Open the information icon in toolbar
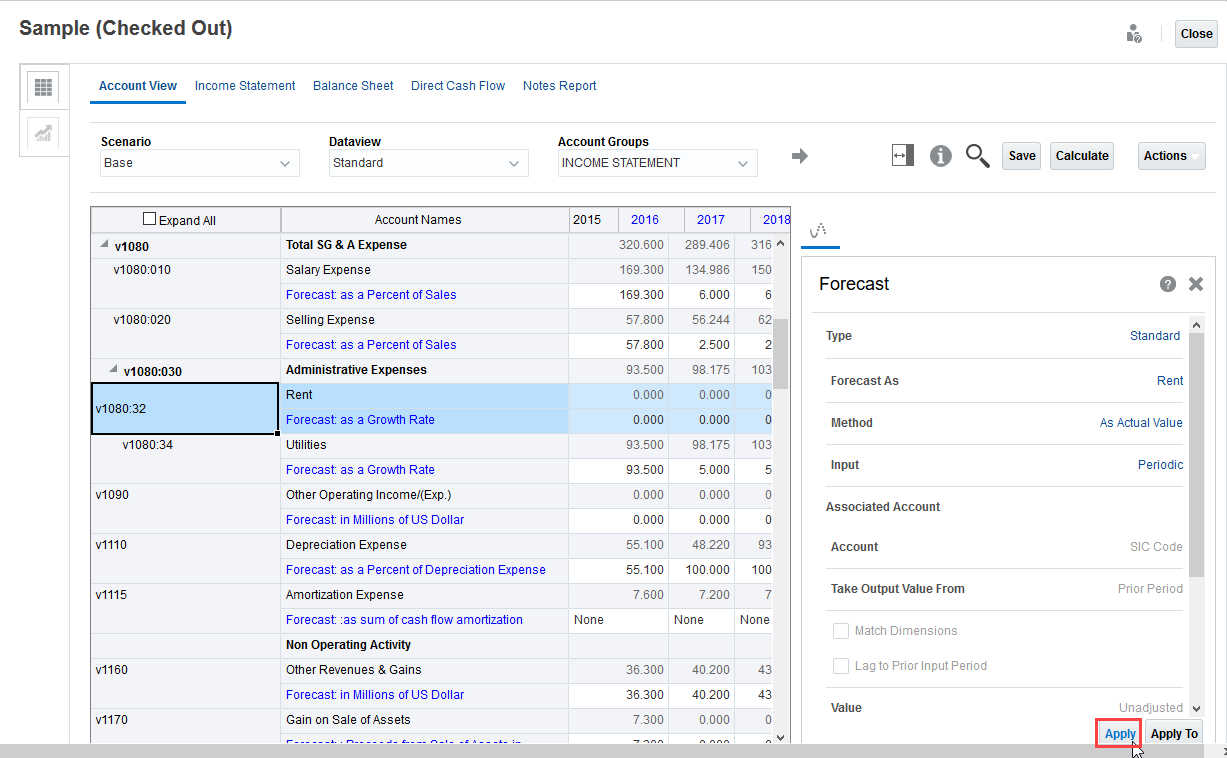The image size is (1227, 758). pyautogui.click(x=940, y=156)
